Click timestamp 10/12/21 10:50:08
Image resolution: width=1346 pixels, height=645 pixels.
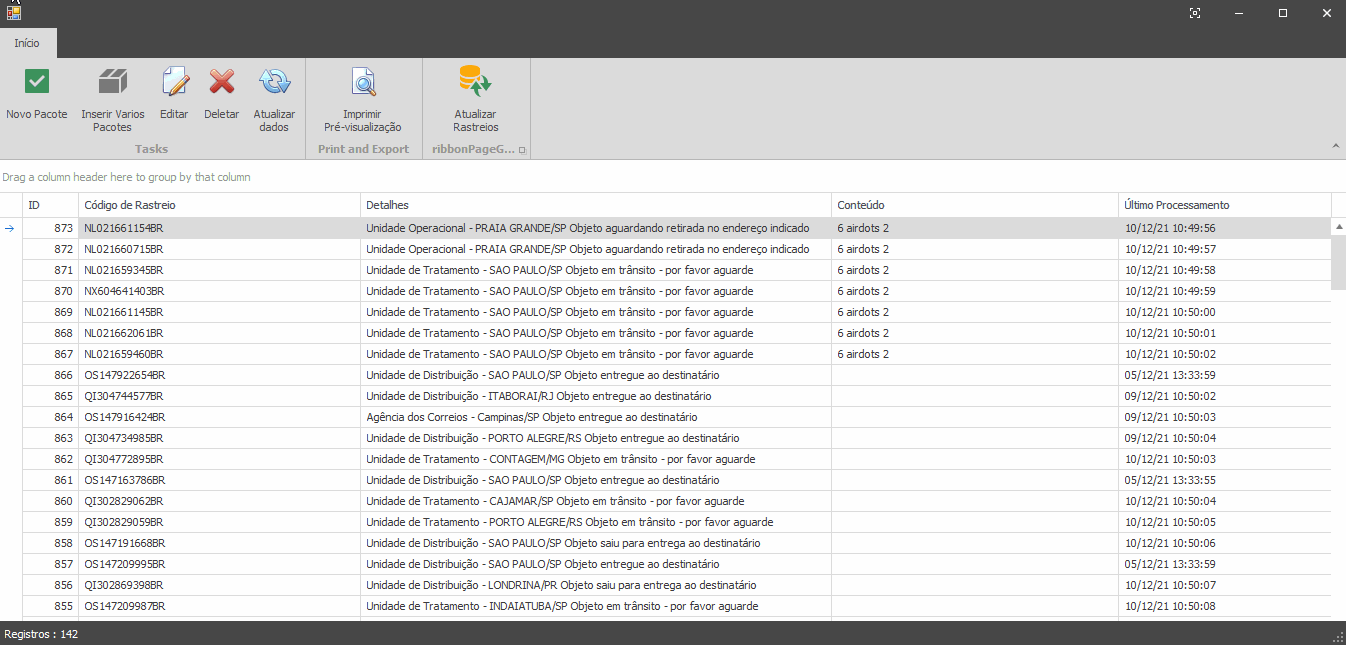pyautogui.click(x=1170, y=606)
